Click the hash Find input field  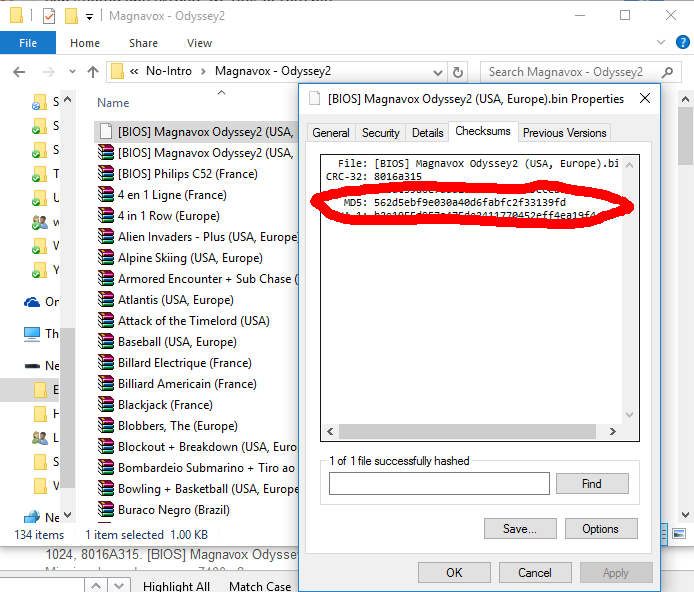(439, 484)
